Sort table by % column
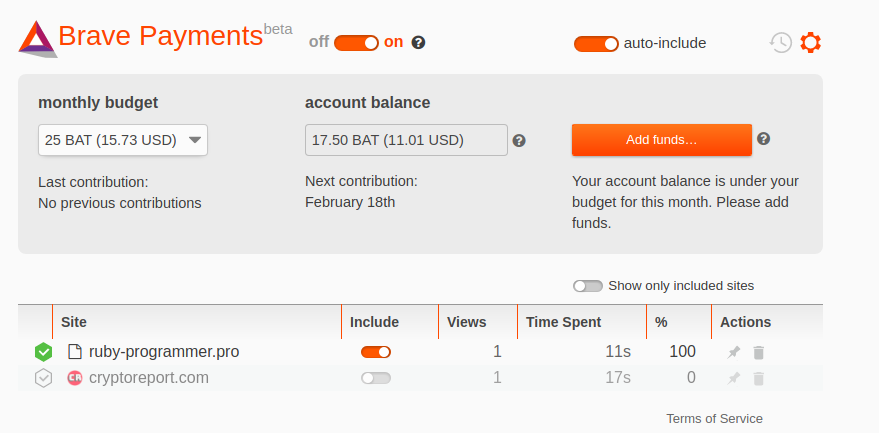The width and height of the screenshot is (879, 433). point(679,322)
